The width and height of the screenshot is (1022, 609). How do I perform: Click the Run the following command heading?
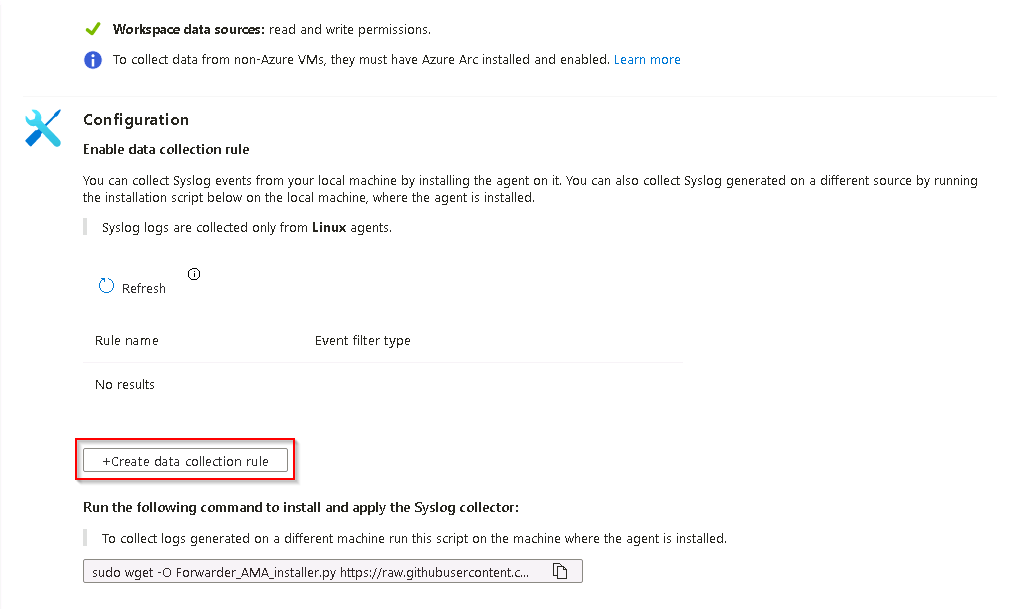coord(301,508)
